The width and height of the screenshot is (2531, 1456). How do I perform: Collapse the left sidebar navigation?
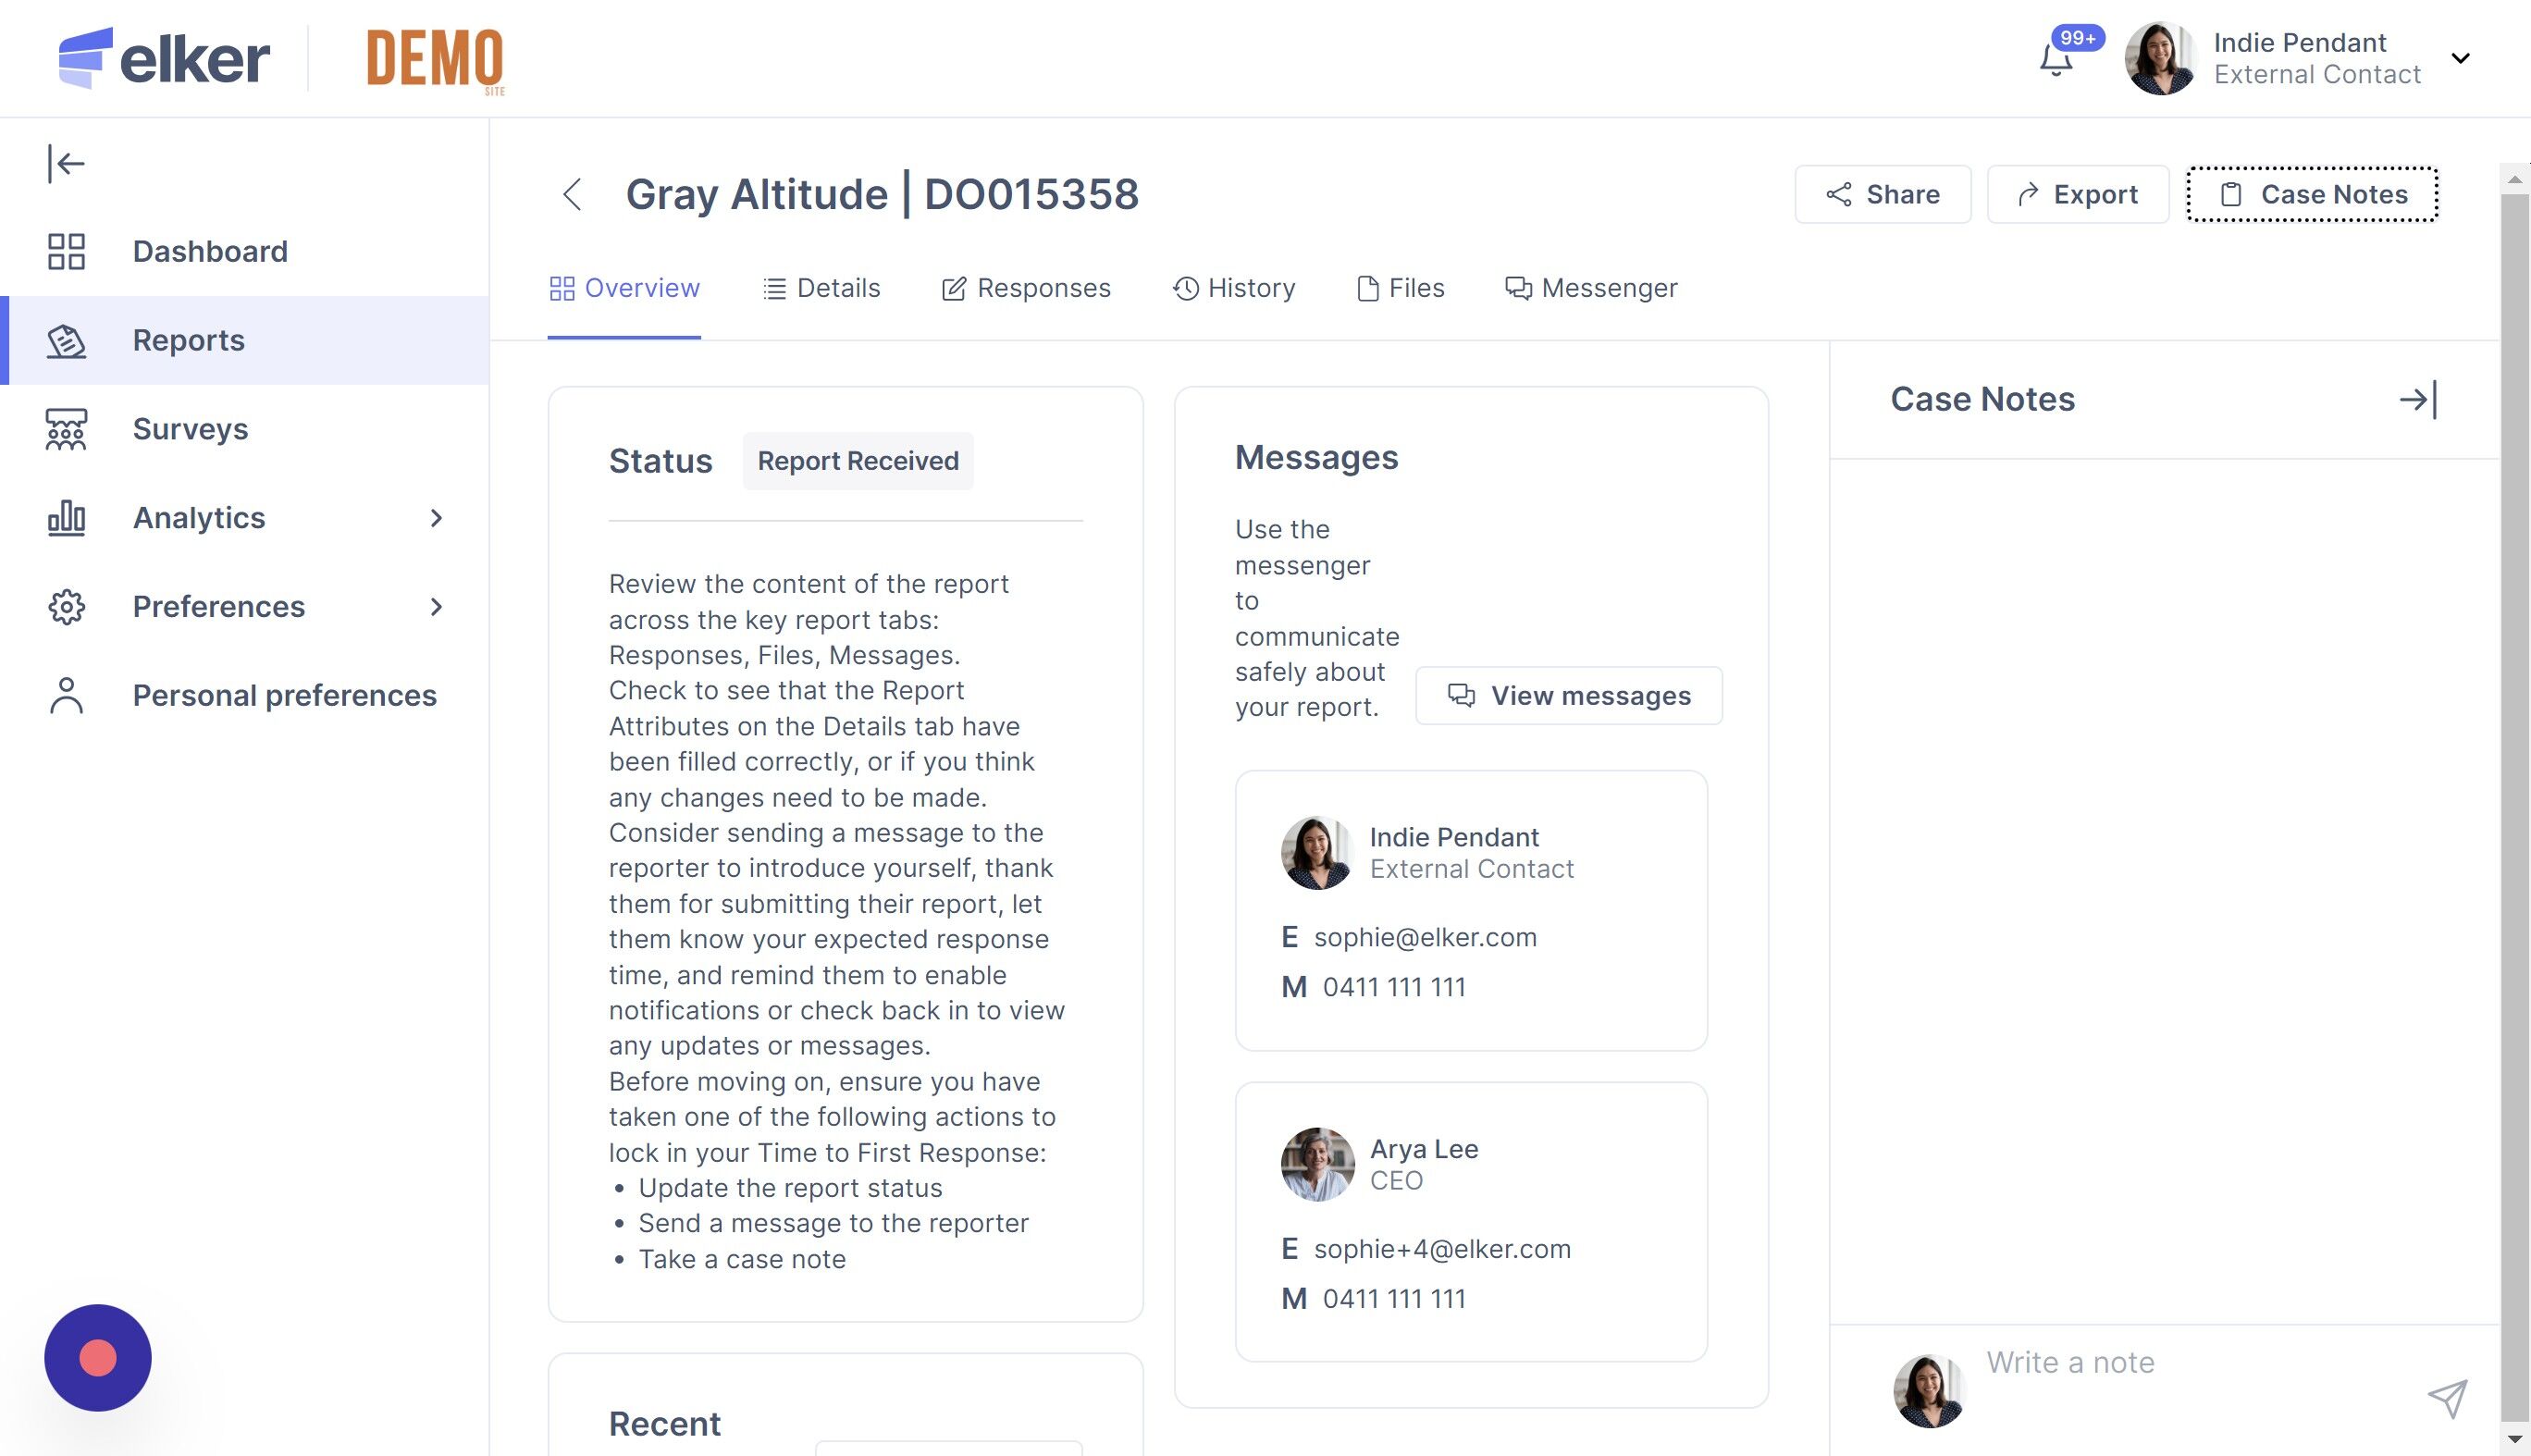pyautogui.click(x=66, y=163)
